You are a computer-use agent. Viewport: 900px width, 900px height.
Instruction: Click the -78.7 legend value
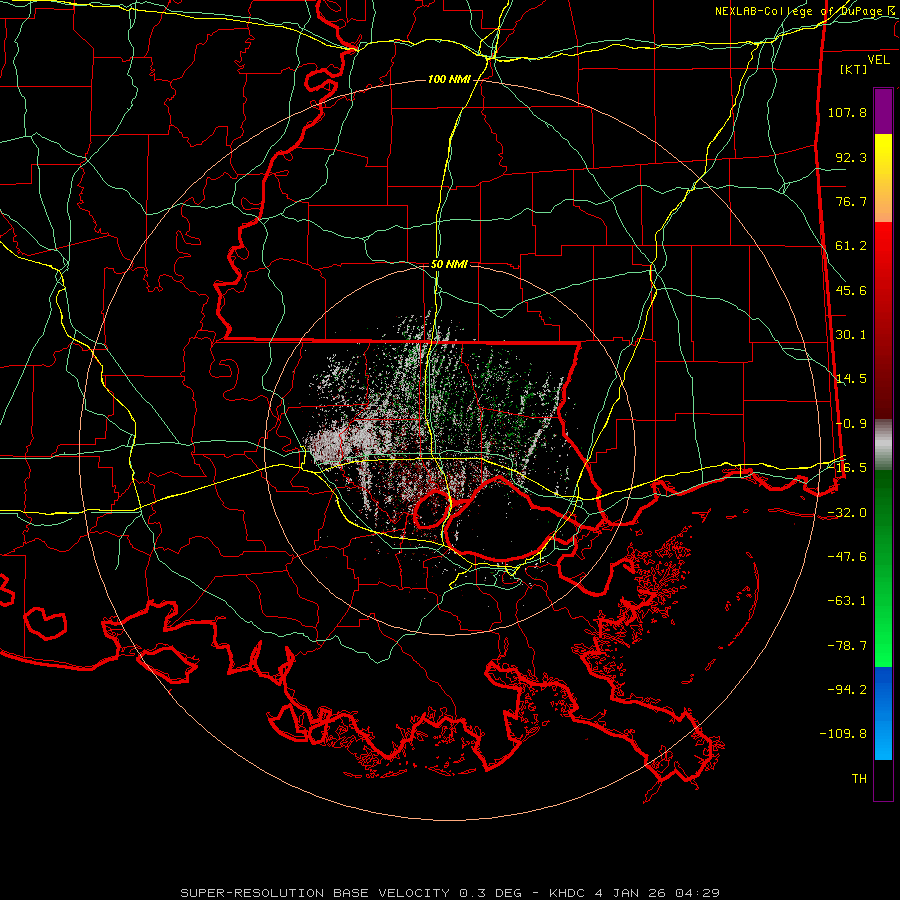(847, 646)
